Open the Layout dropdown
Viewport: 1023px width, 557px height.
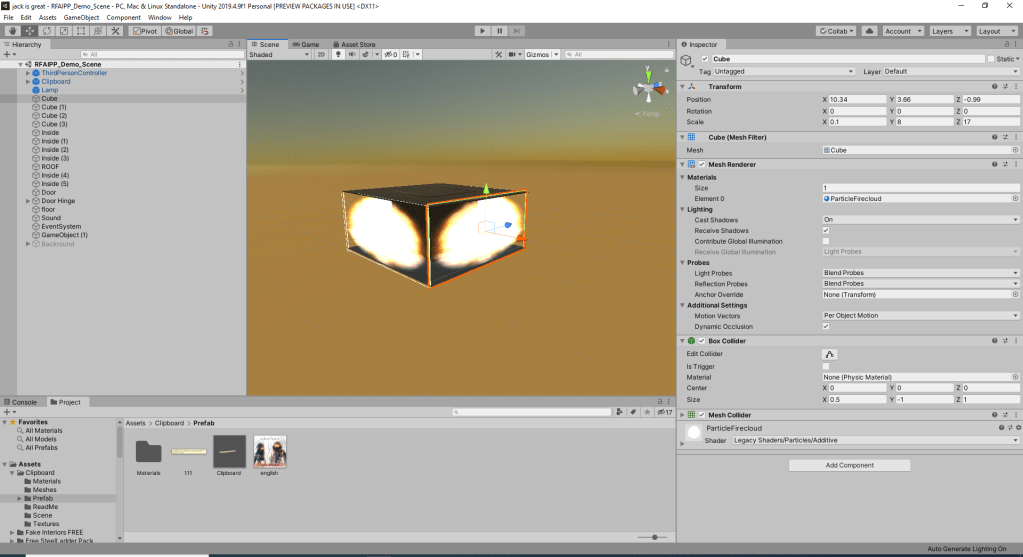996,31
